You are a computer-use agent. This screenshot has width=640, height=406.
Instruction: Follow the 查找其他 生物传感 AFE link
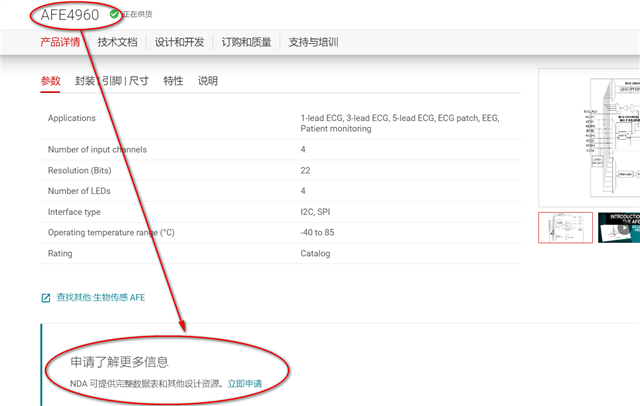[x=100, y=297]
